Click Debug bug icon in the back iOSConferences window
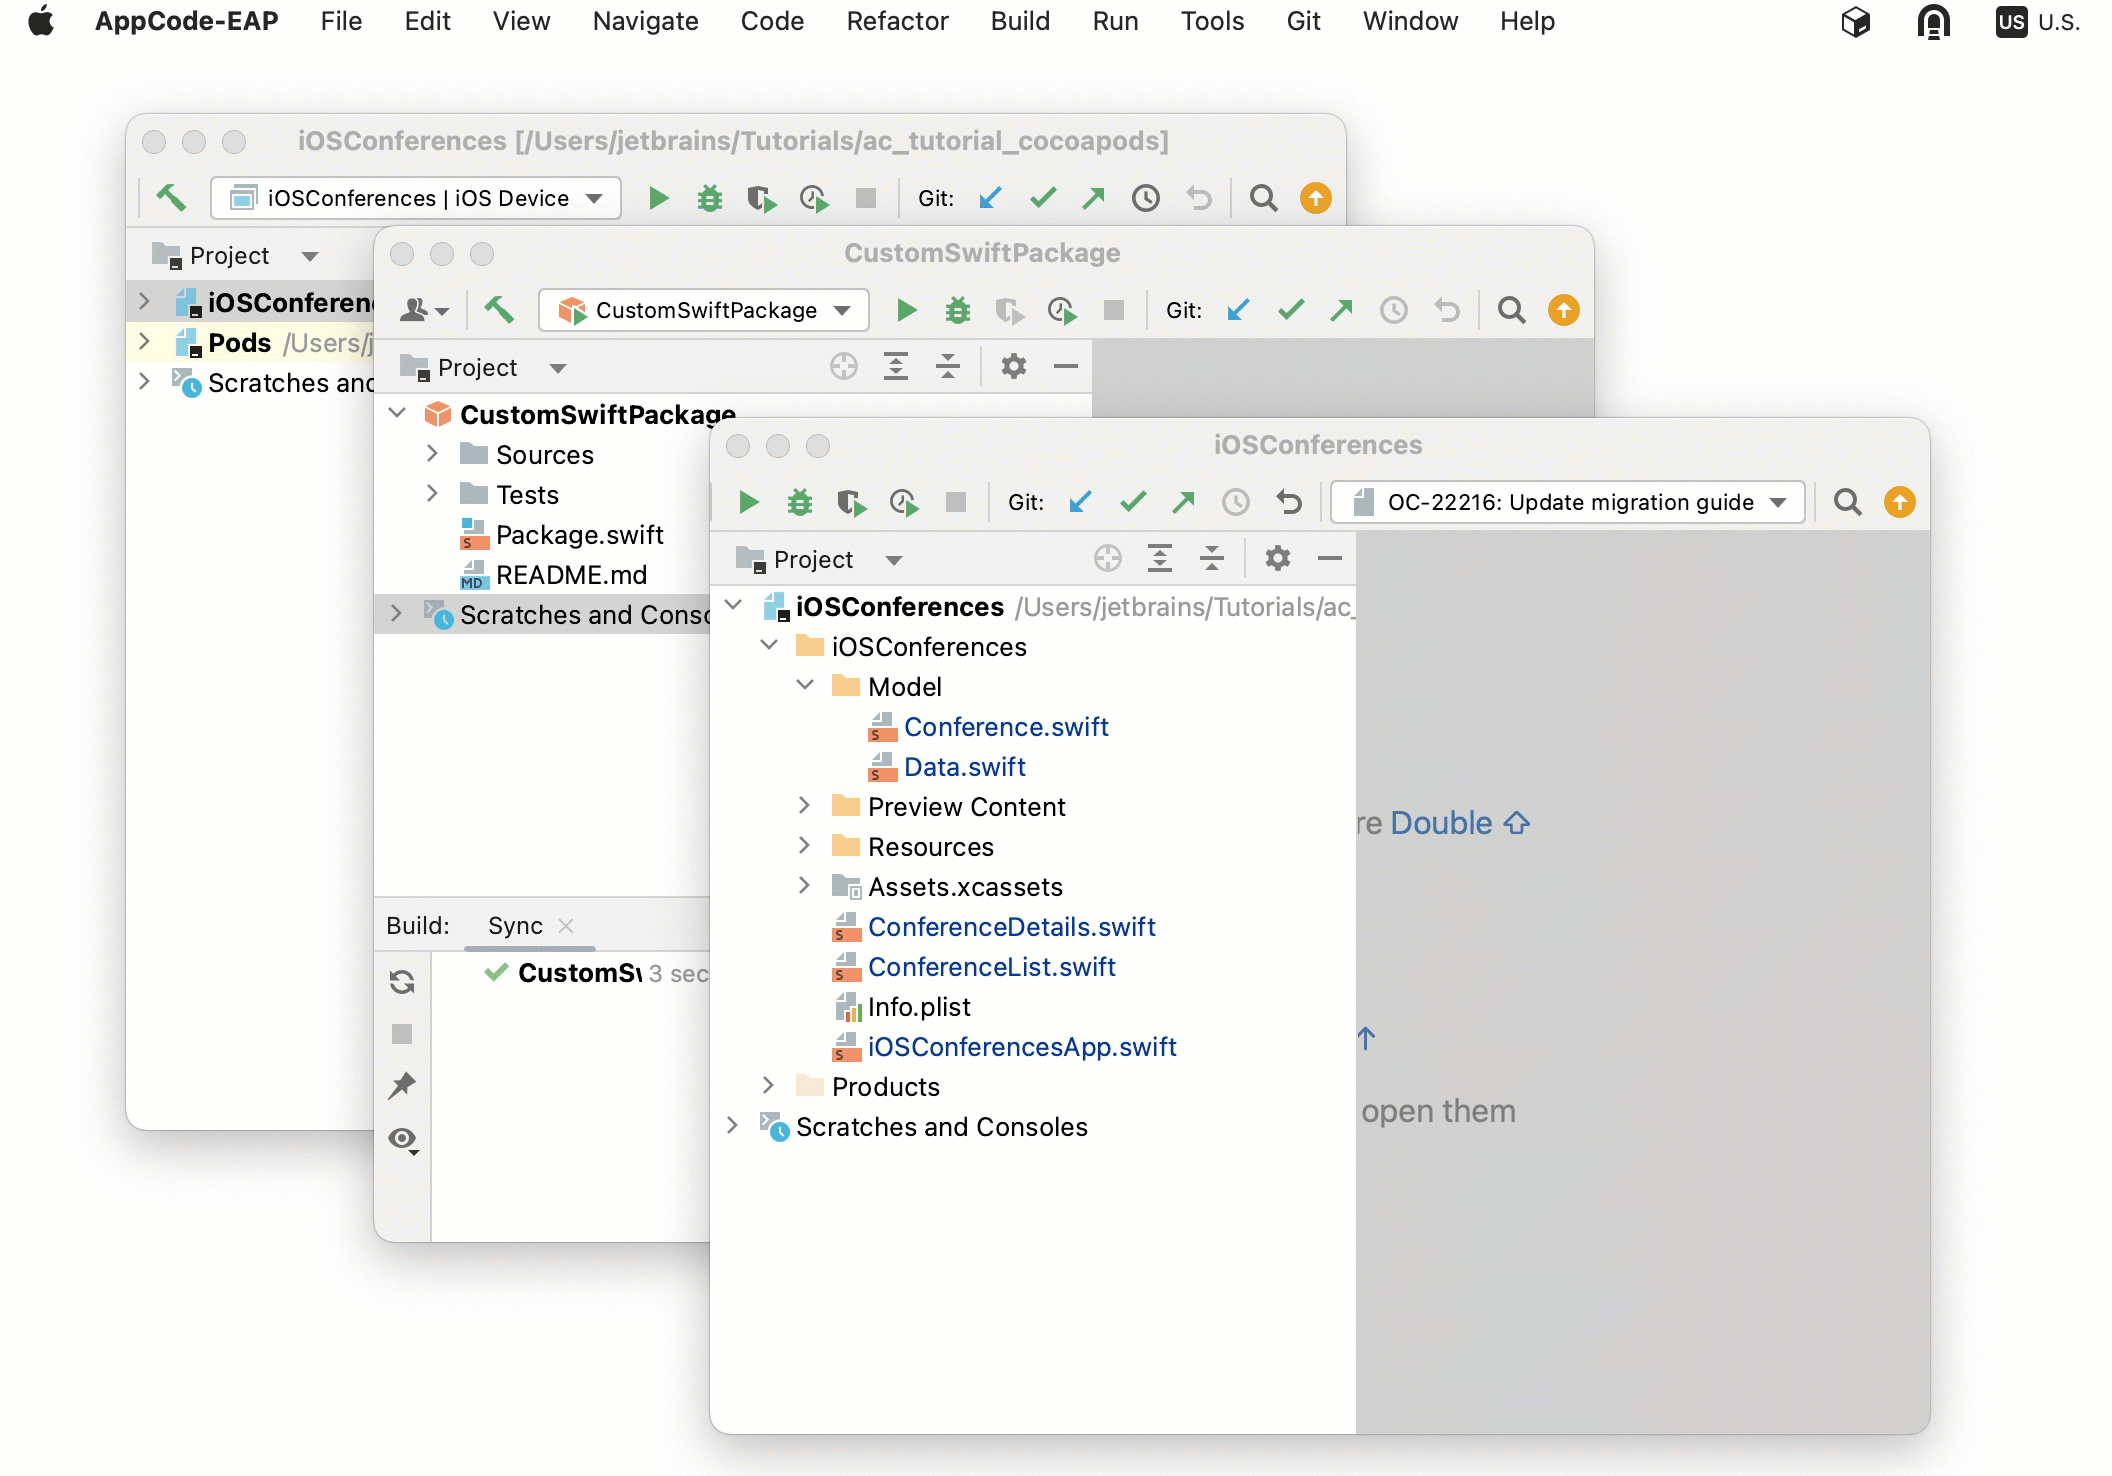The height and width of the screenshot is (1476, 2112). click(x=710, y=198)
